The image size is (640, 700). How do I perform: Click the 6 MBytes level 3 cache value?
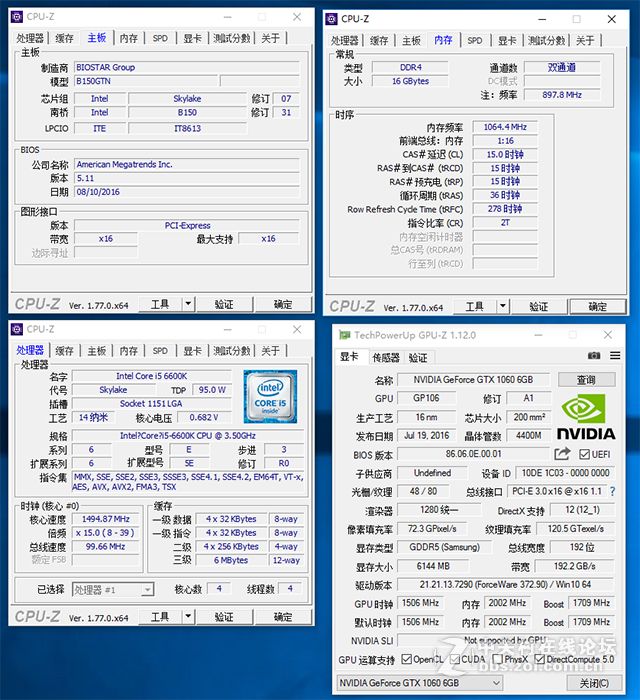coord(231,560)
